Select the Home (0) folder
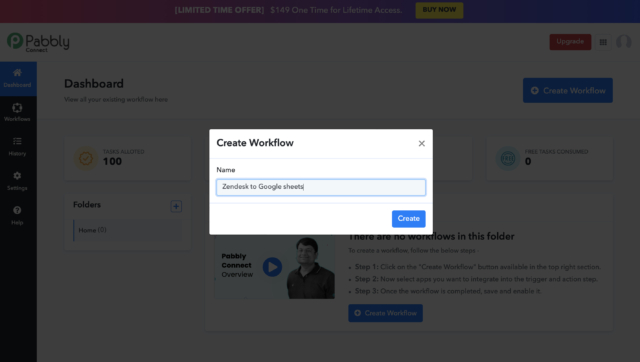Screen dimensions: 640x362 point(128,230)
